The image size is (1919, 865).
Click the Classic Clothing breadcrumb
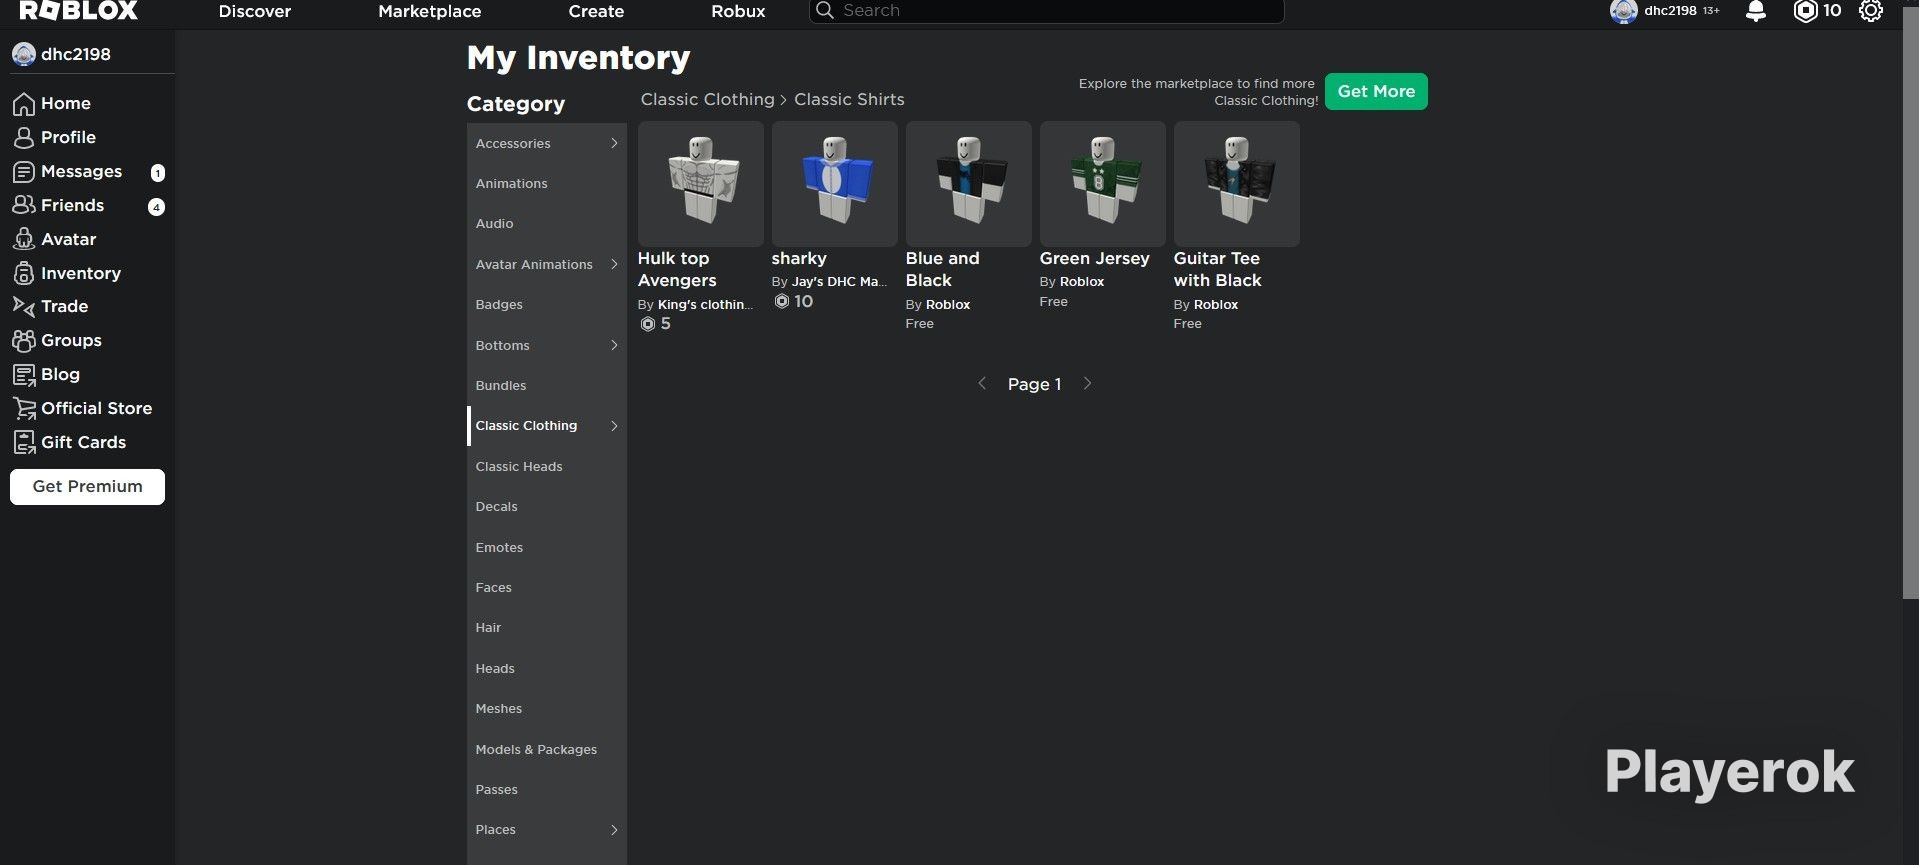[708, 99]
